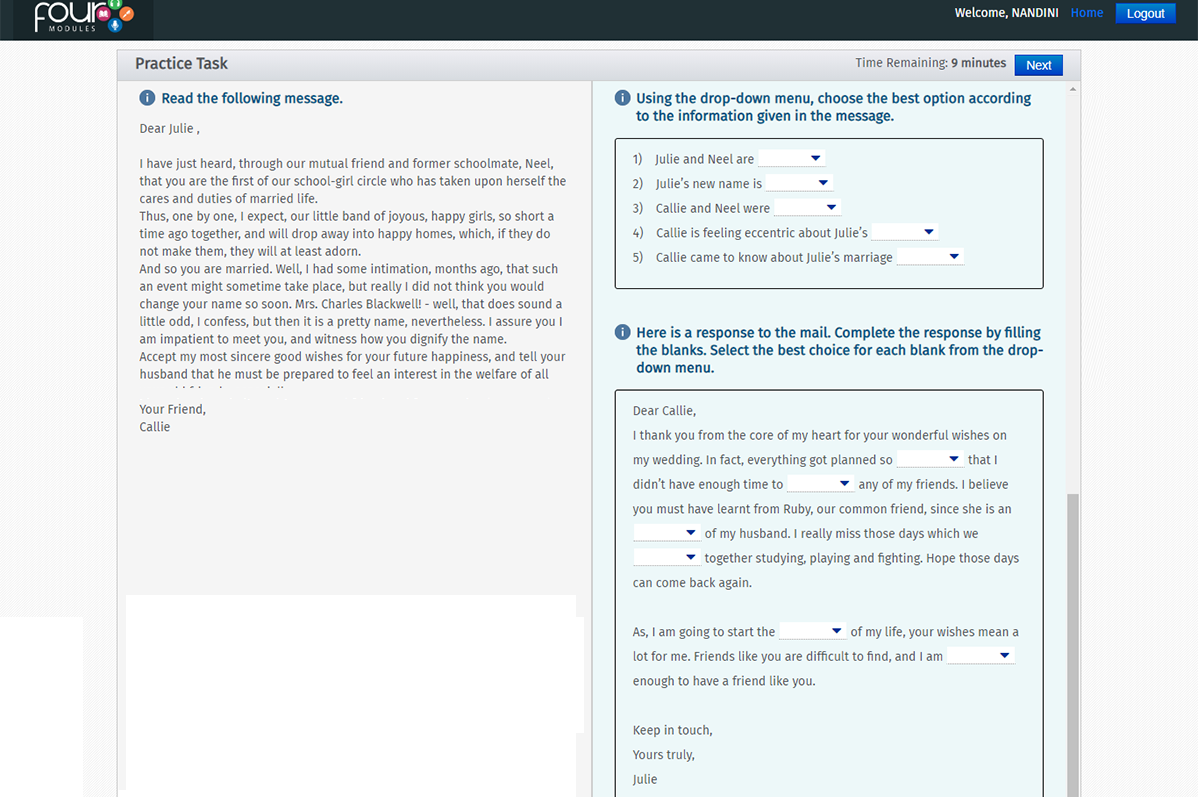Select option for 'everything got planned so' blank

930,458
